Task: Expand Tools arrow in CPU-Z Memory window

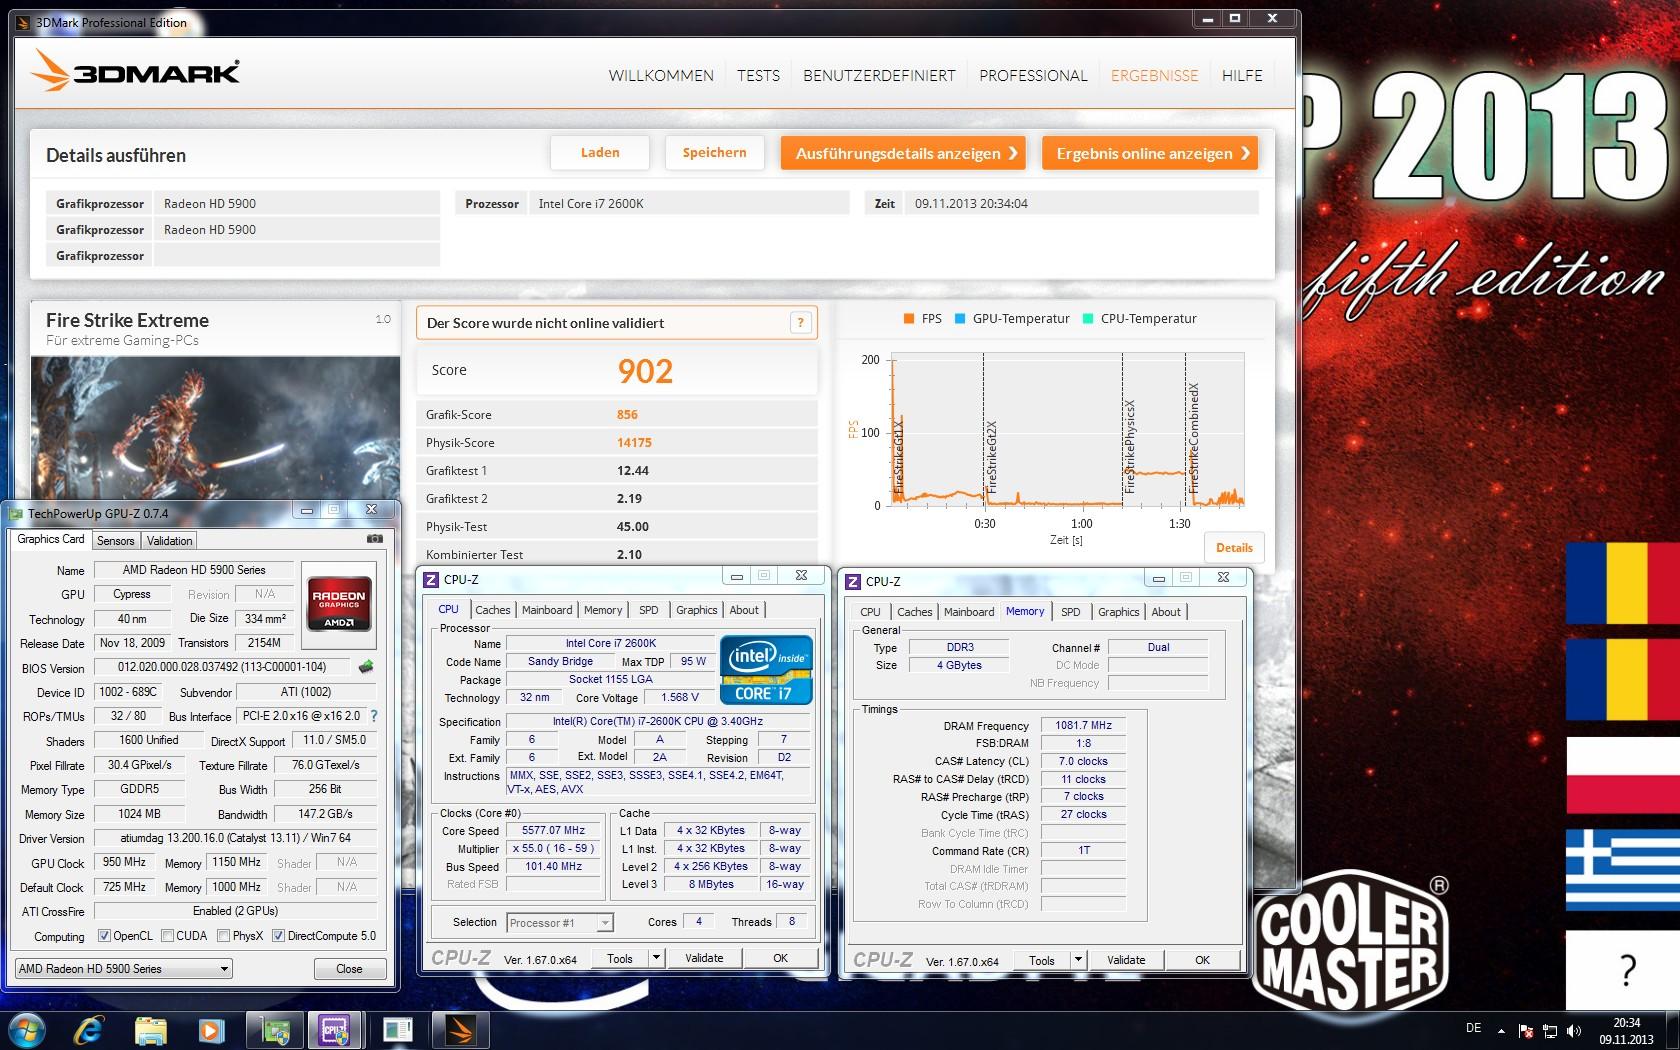Action: point(1078,960)
